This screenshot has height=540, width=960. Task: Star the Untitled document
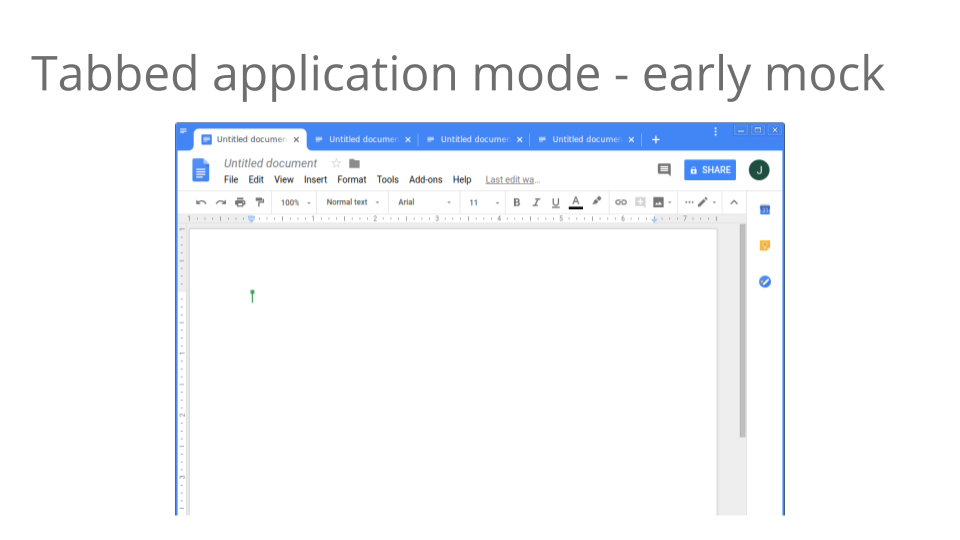point(336,163)
